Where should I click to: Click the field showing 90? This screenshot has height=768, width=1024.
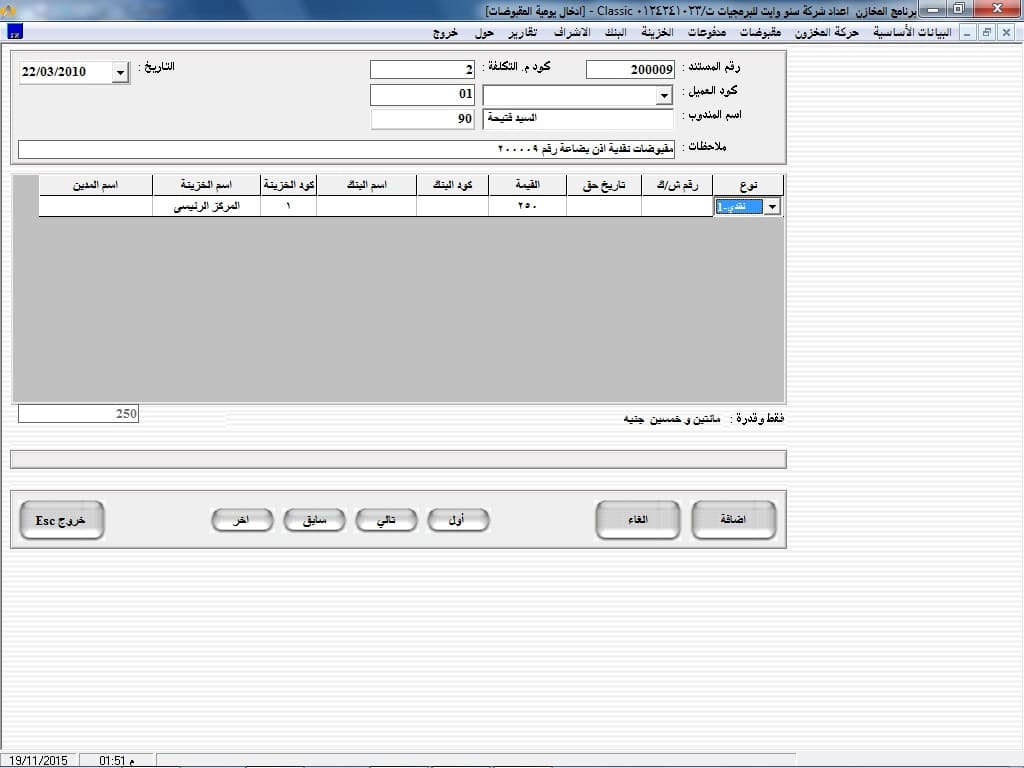pyautogui.click(x=423, y=119)
